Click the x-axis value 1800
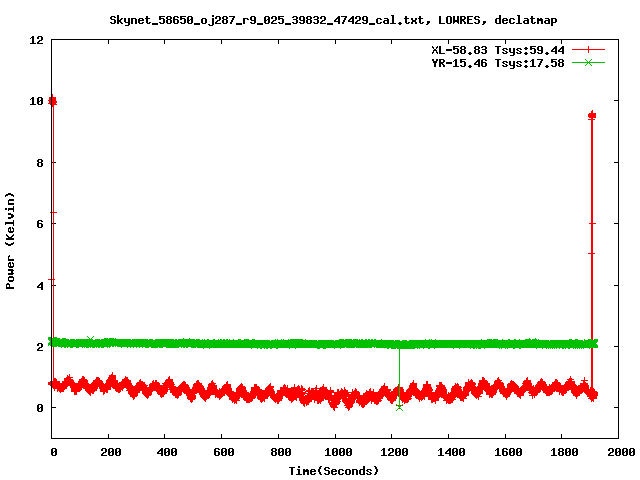The image size is (640, 480). (x=564, y=452)
